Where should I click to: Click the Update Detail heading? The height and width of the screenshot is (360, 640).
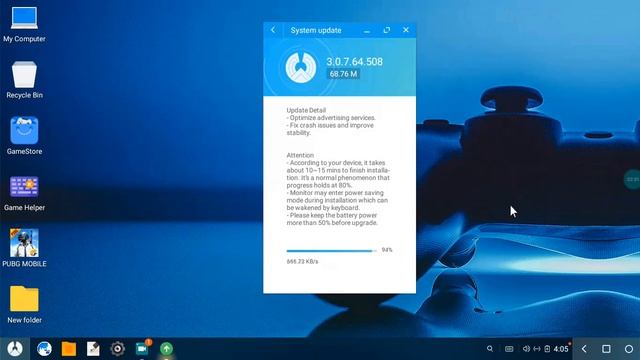point(306,110)
